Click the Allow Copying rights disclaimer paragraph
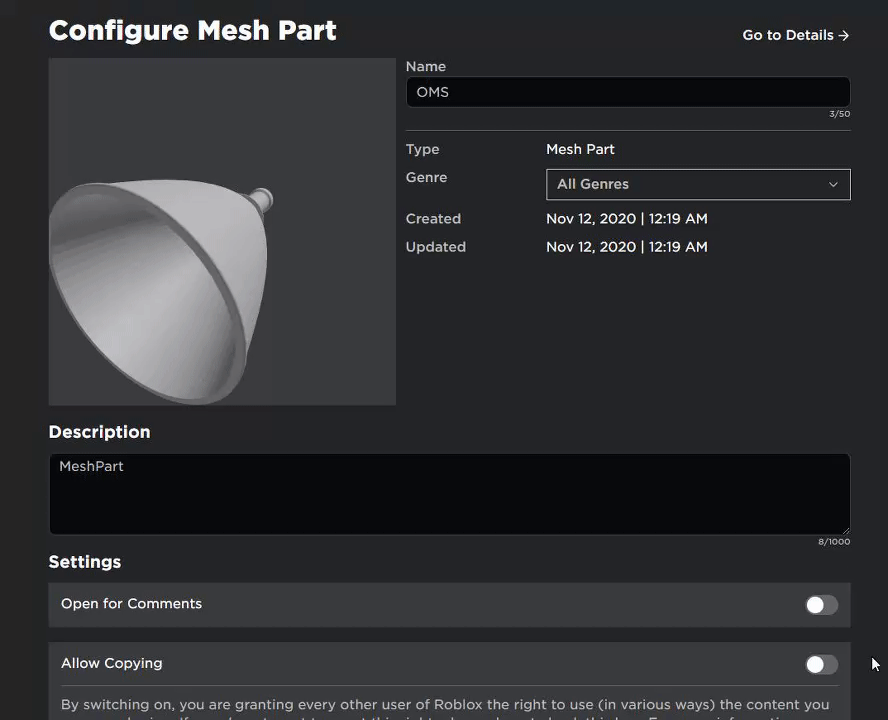This screenshot has width=888, height=720. coord(445,705)
